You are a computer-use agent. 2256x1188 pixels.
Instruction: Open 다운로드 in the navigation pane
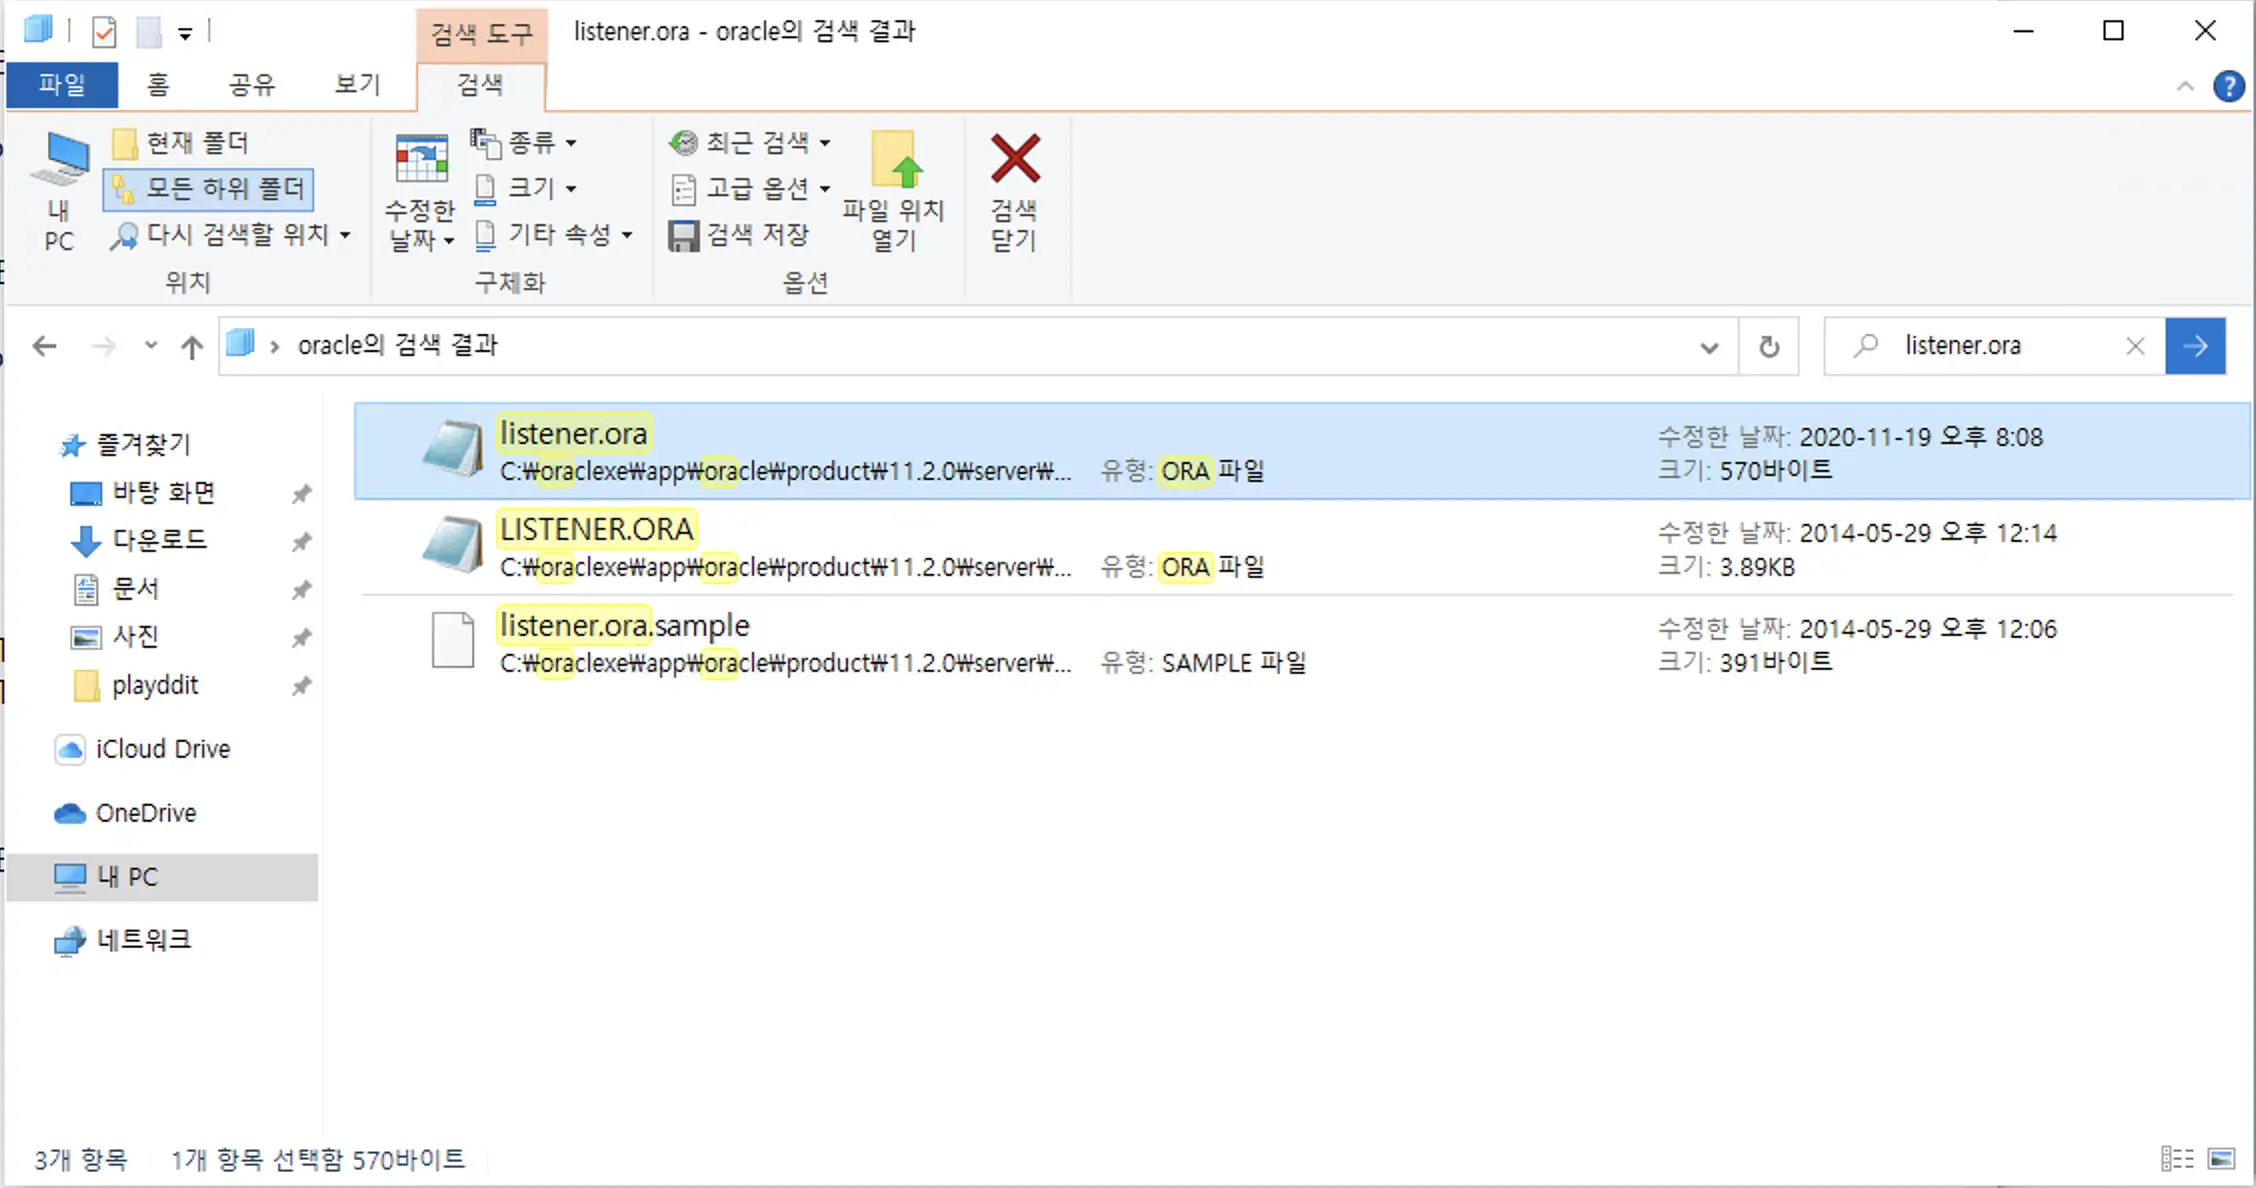(x=159, y=540)
